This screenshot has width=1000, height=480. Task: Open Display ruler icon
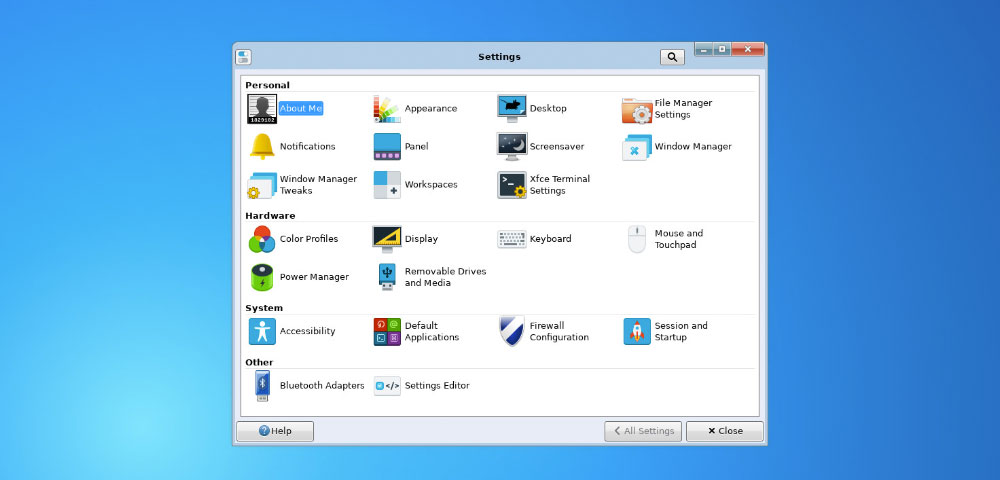point(386,240)
